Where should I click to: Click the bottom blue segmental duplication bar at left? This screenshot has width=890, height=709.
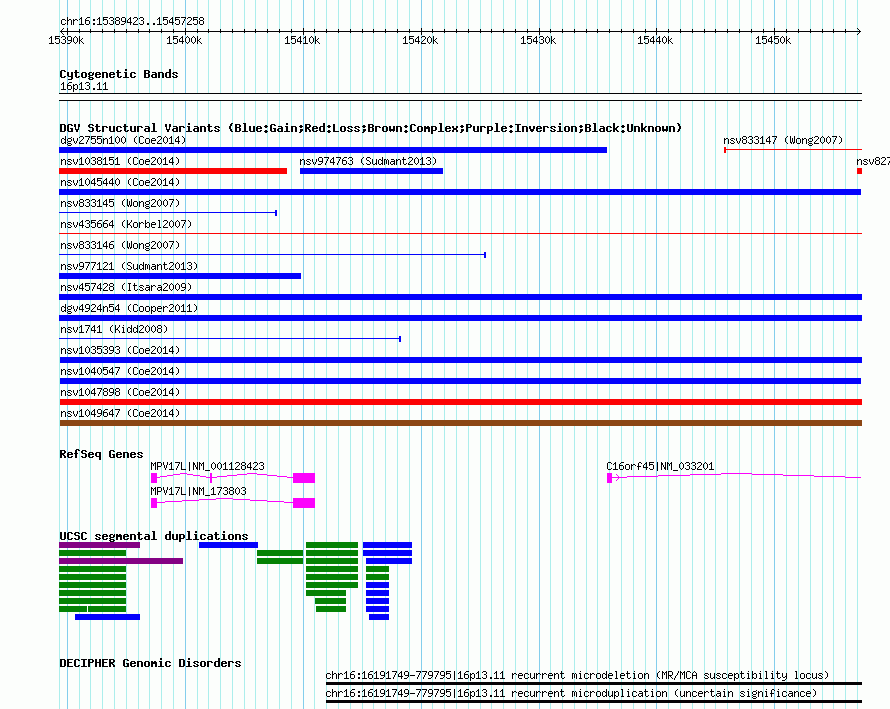(x=107, y=617)
